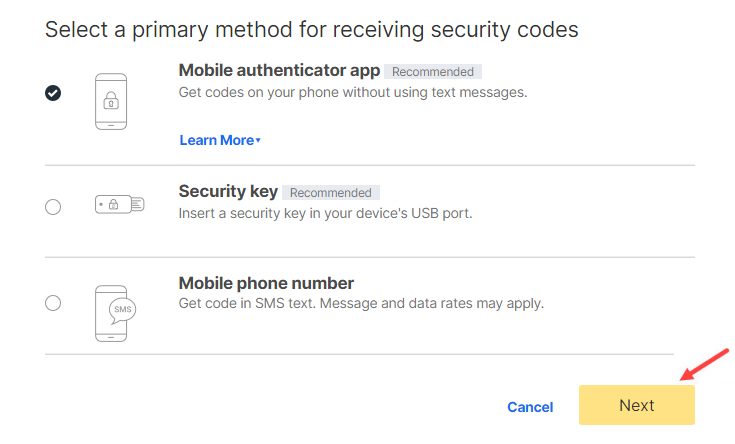Click the Mobile phone number heading
Image resolution: width=735 pixels, height=444 pixels.
coord(266,283)
